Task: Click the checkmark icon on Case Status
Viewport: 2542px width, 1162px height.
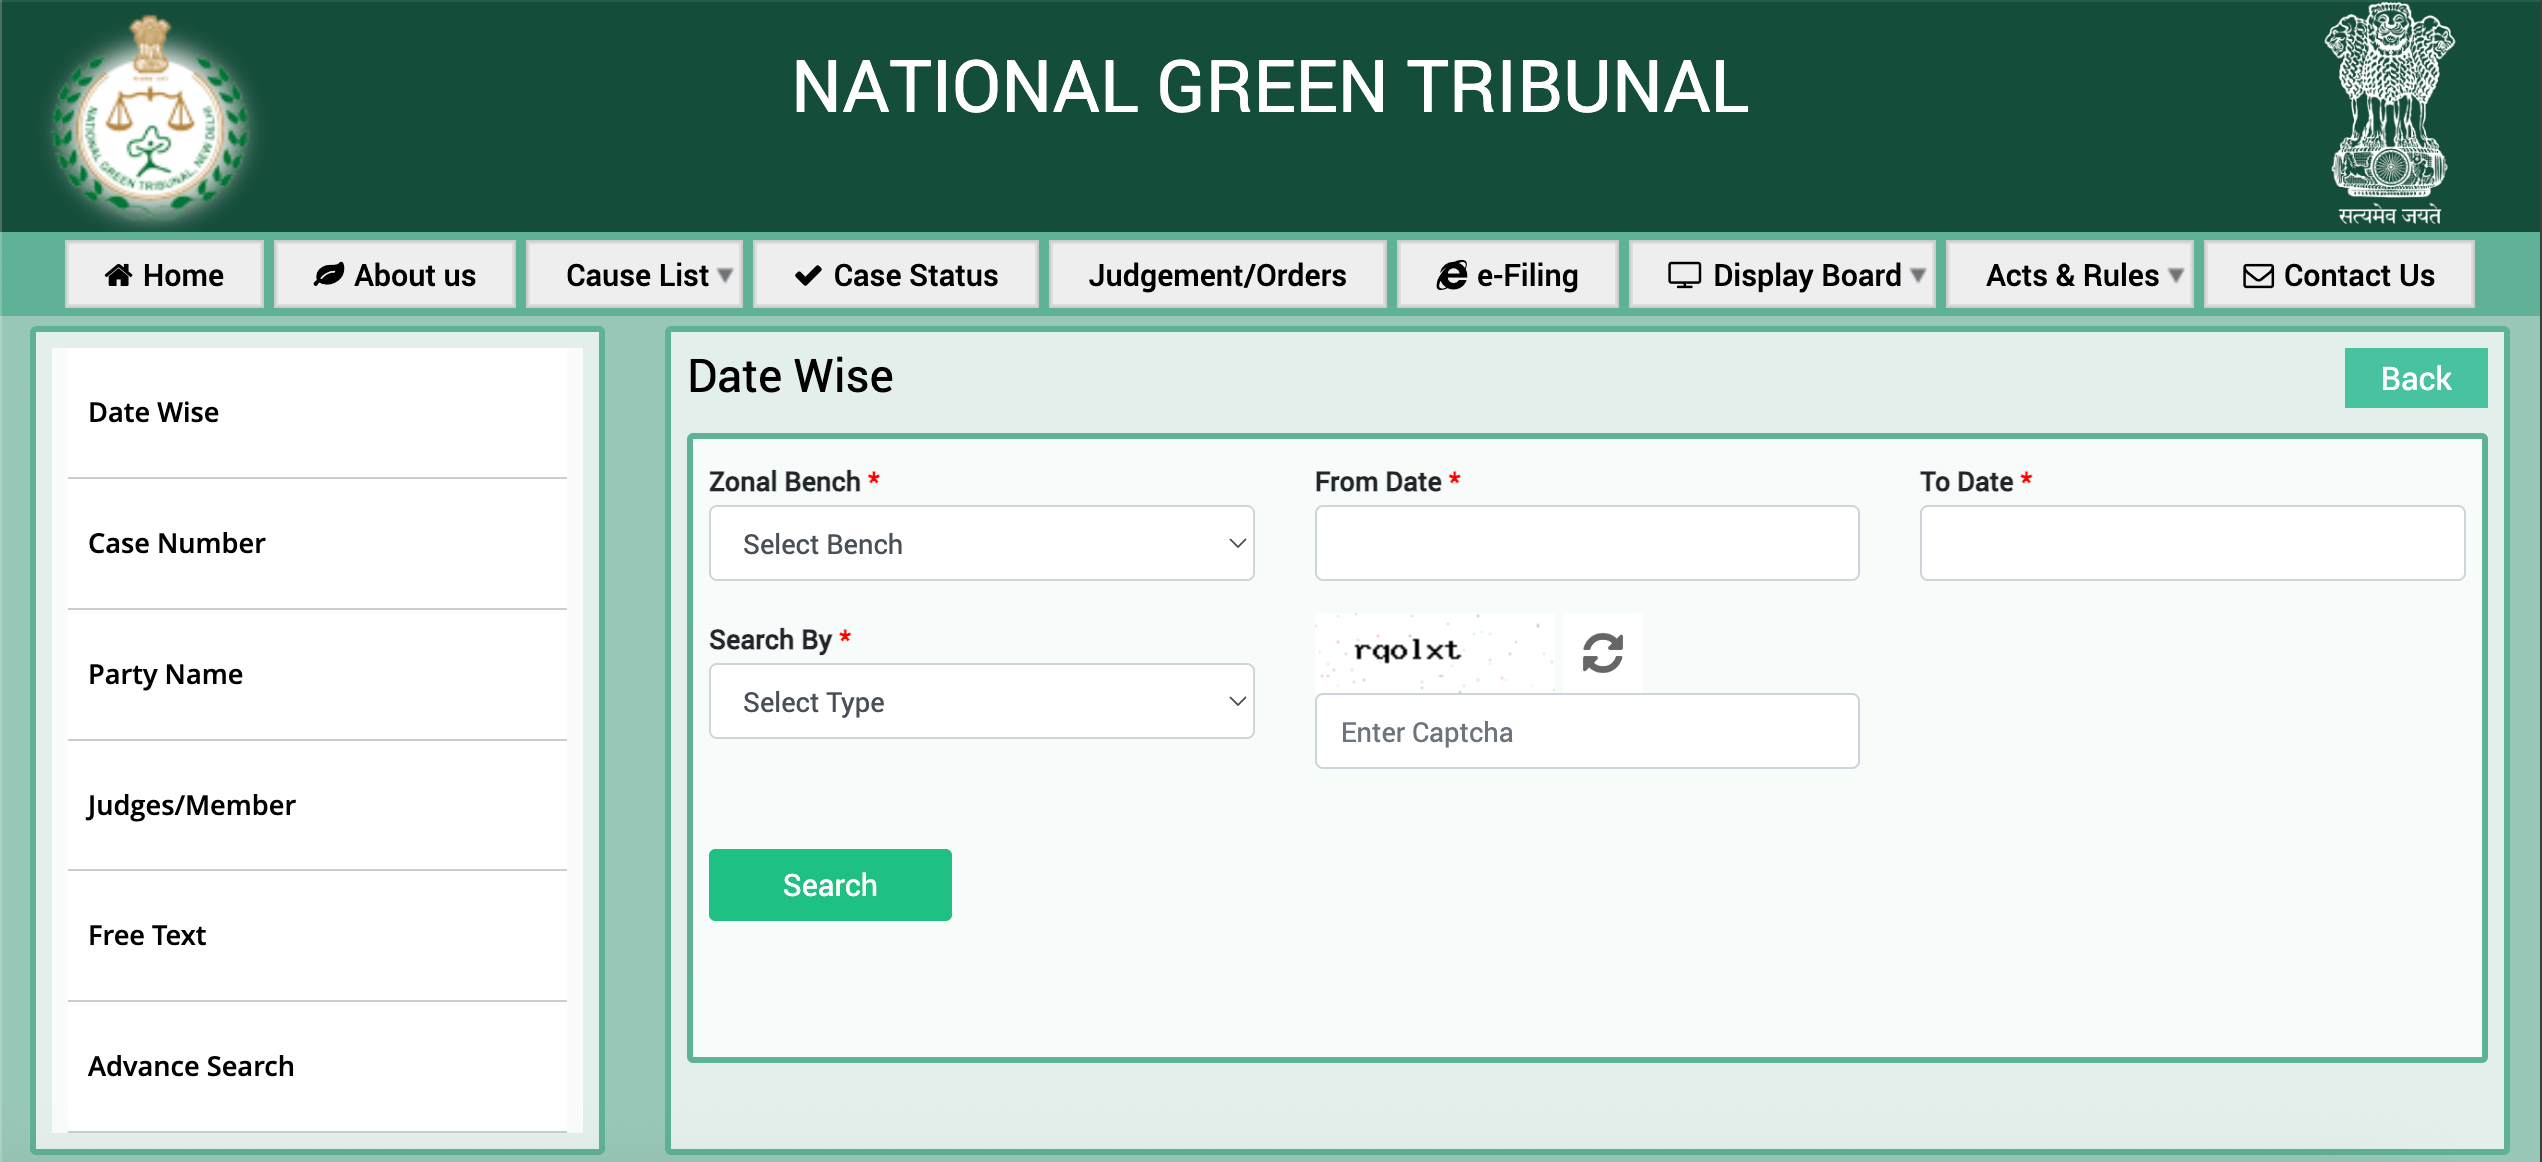Action: (x=808, y=276)
